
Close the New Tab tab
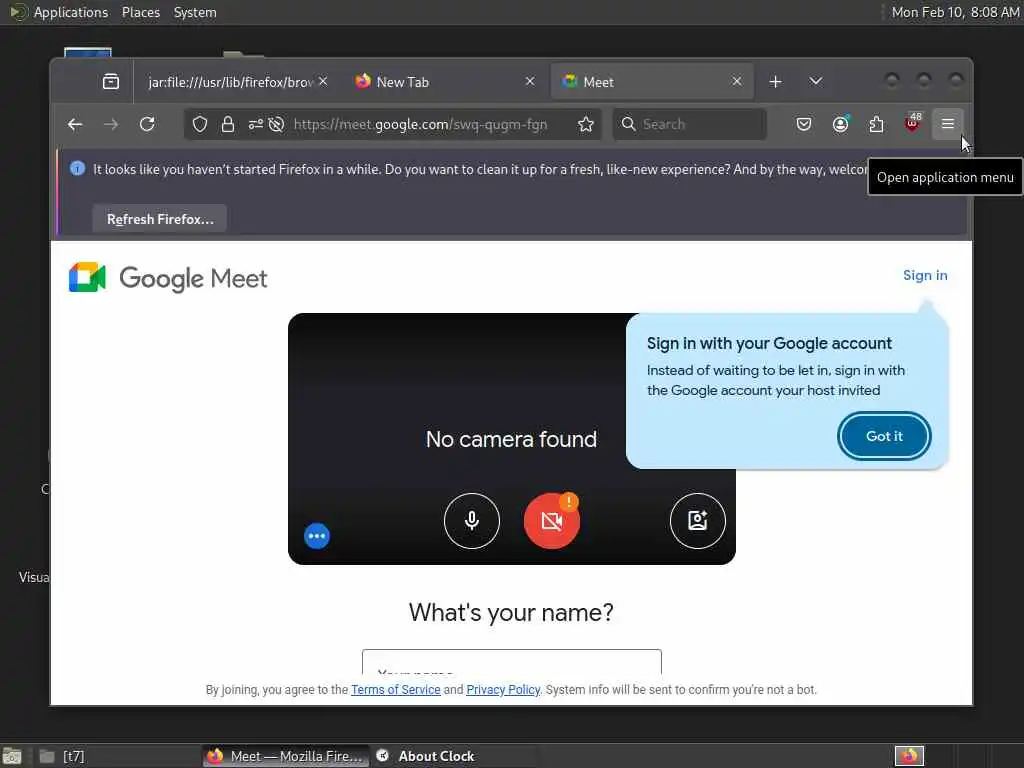pyautogui.click(x=530, y=81)
